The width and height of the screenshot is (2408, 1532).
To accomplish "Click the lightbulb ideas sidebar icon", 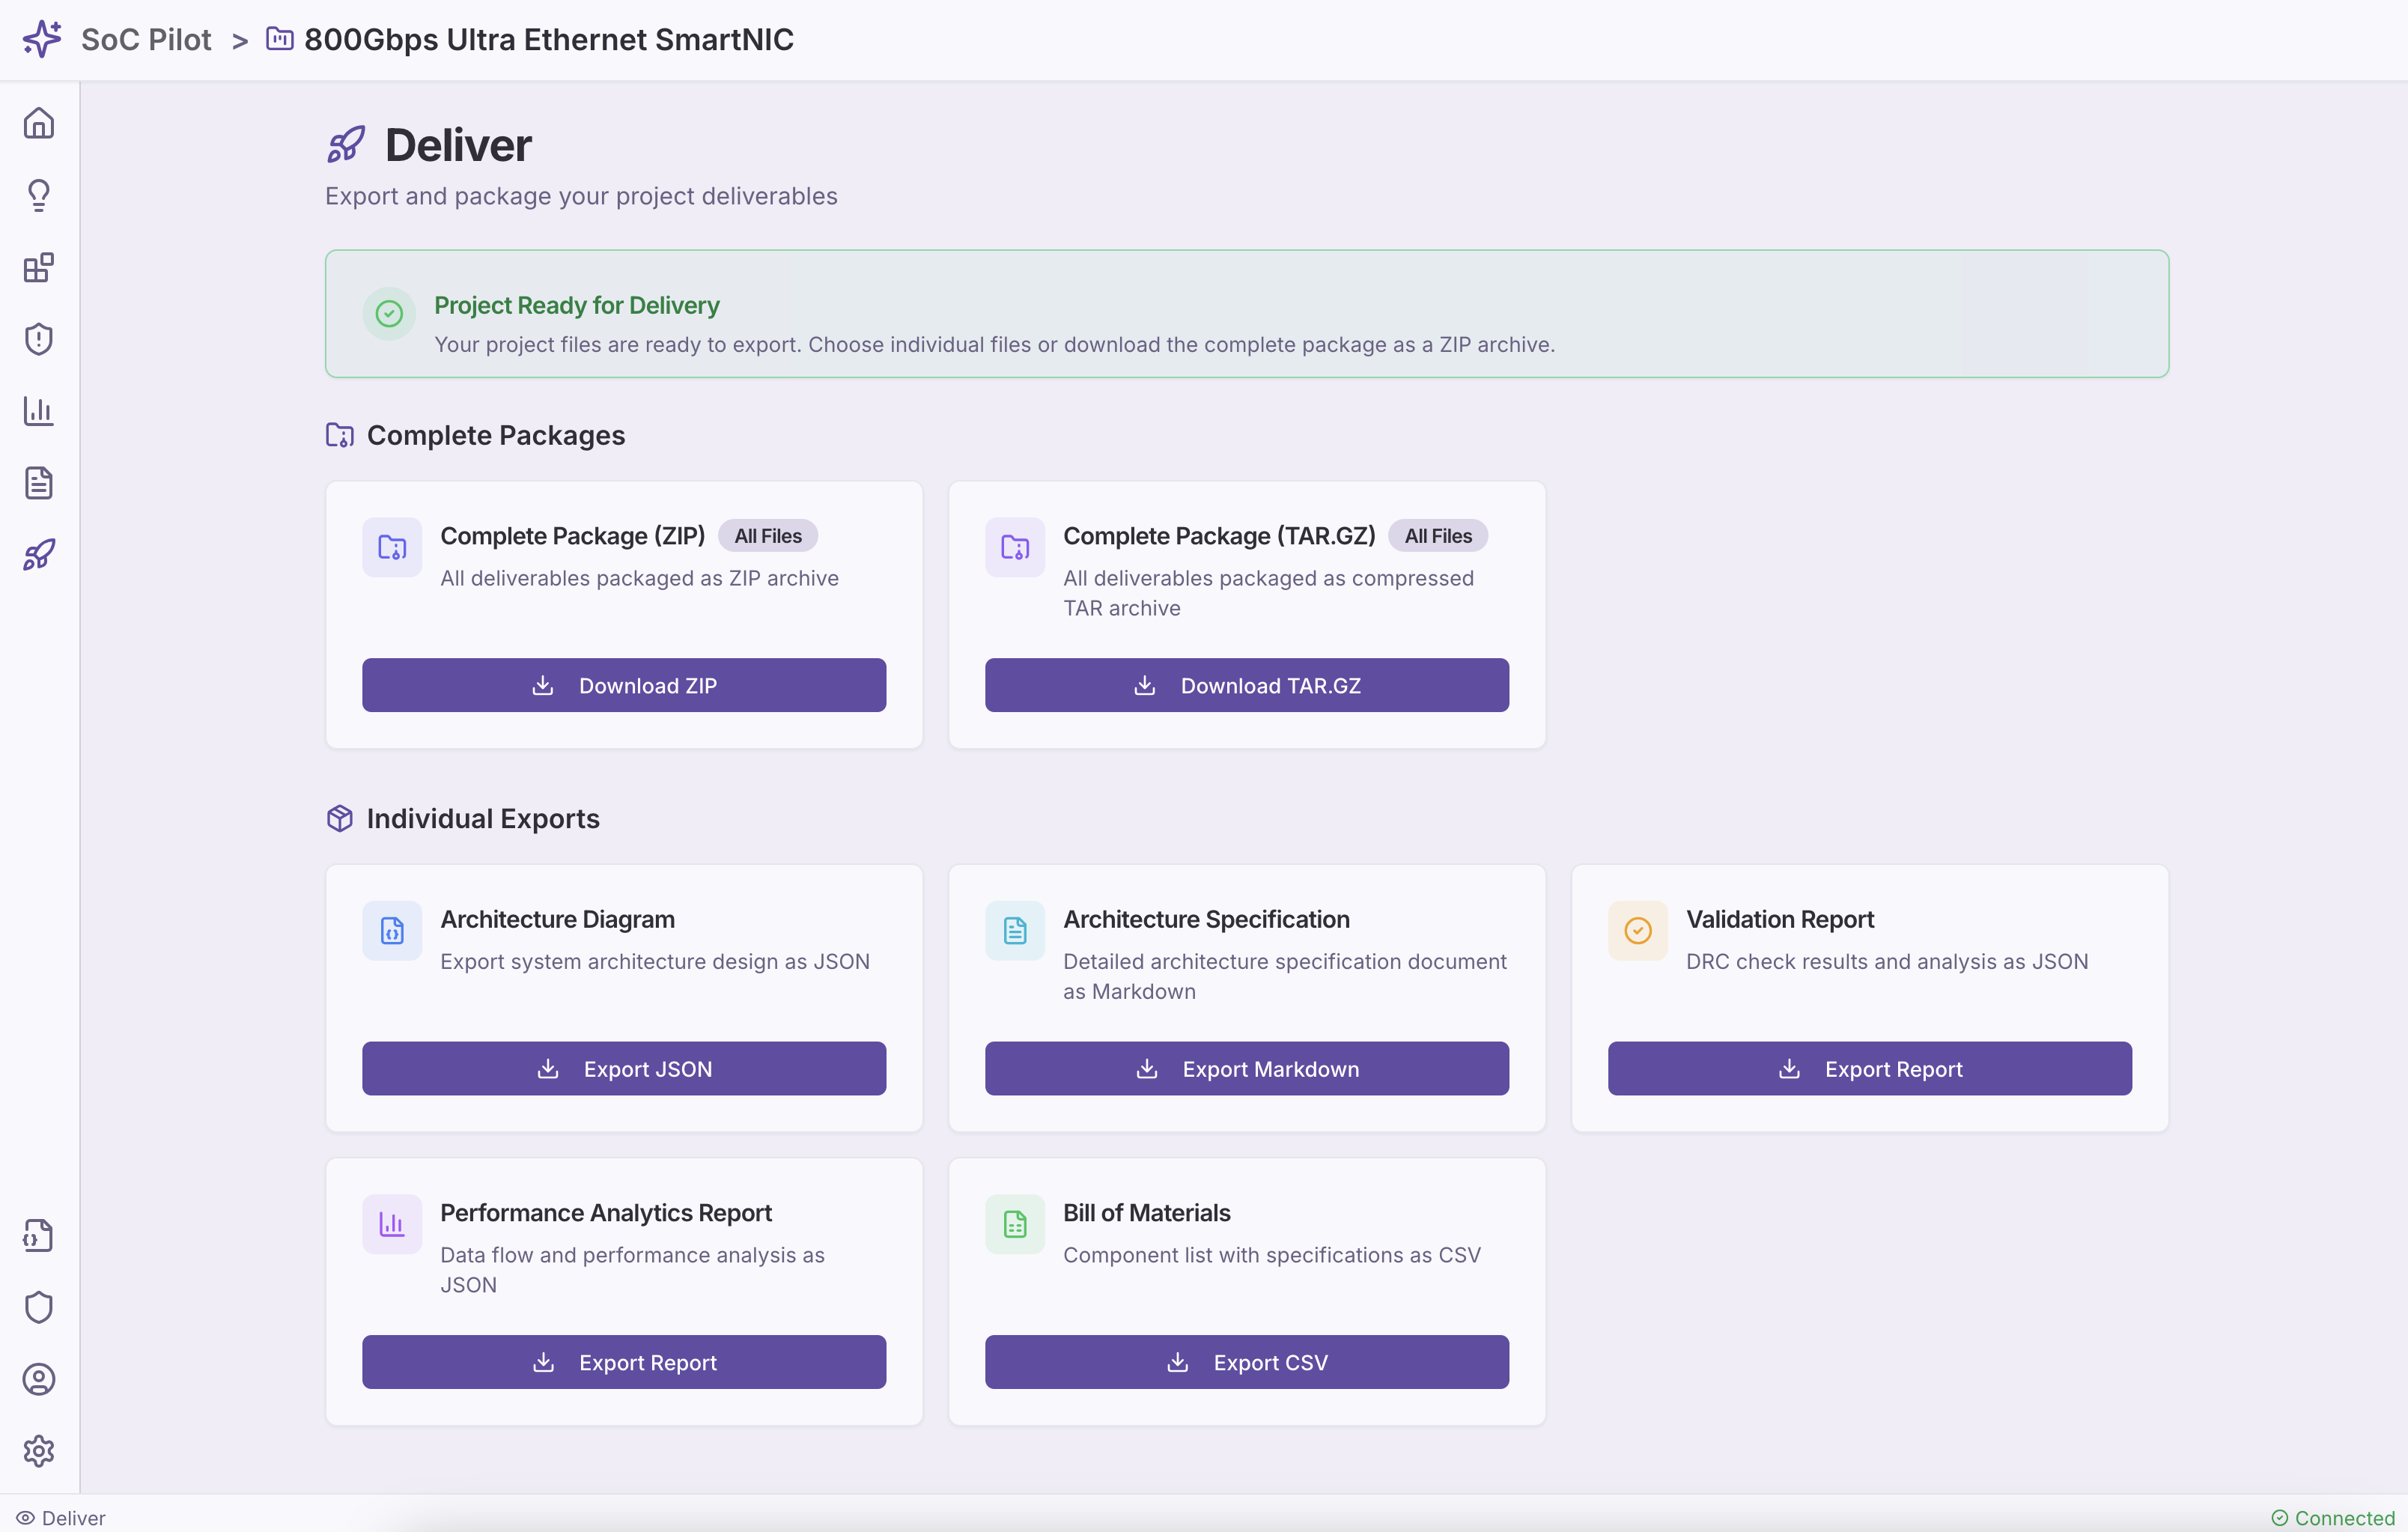I will (x=38, y=195).
